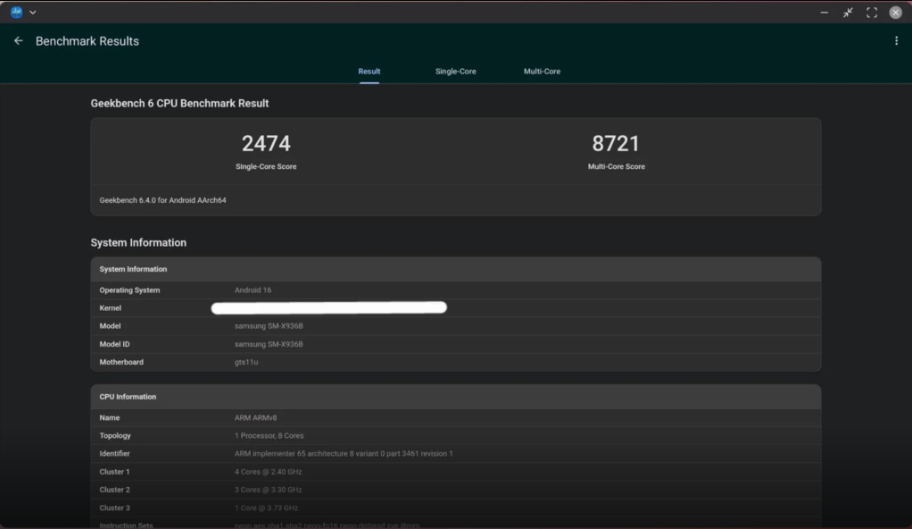Image resolution: width=912 pixels, height=529 pixels.
Task: Select samsung SM-X936B in the Model row
Action: (269, 326)
